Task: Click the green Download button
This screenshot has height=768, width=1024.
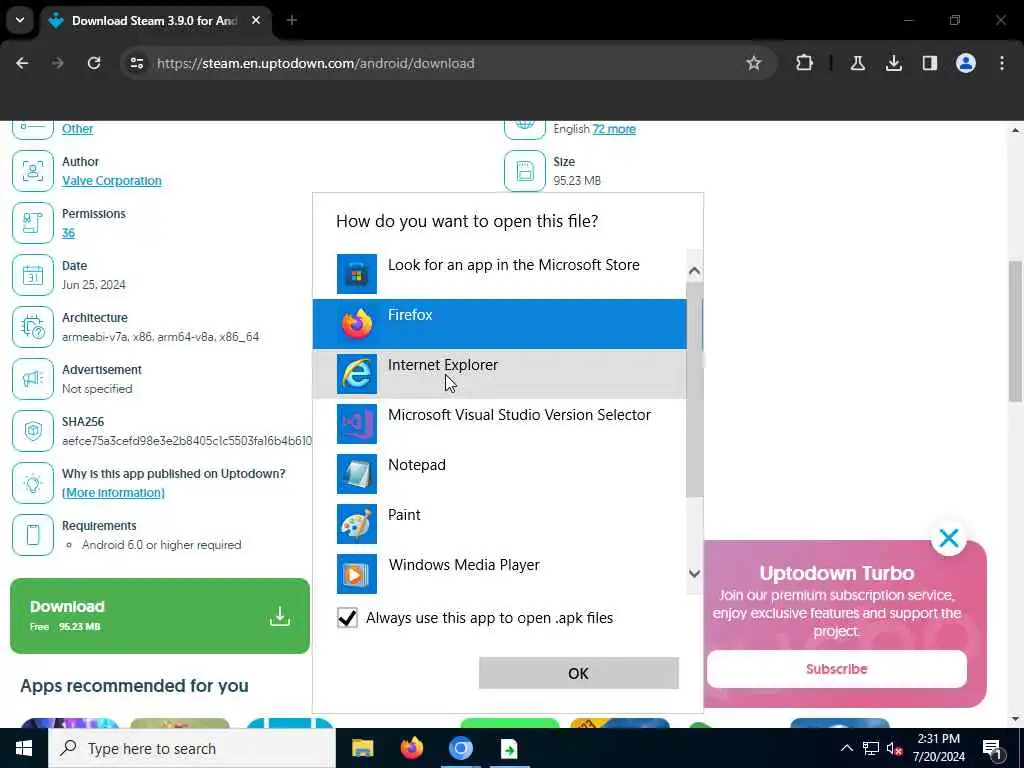Action: pyautogui.click(x=160, y=615)
